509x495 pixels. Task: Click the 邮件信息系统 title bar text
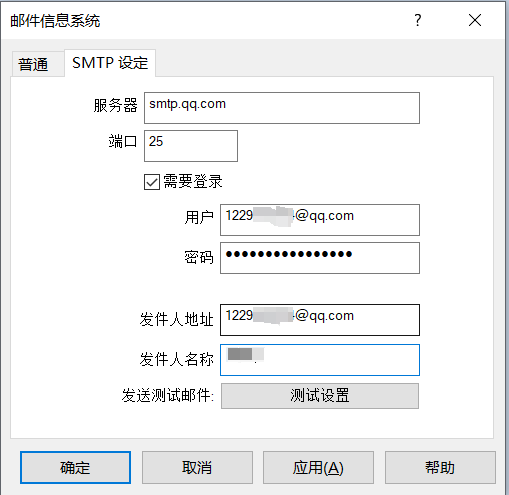pyautogui.click(x=55, y=21)
